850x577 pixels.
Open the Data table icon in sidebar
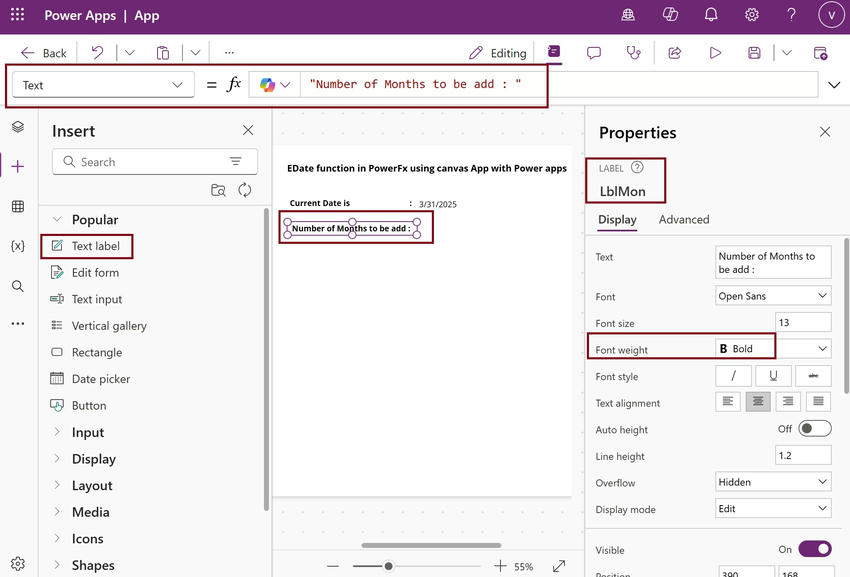18,206
